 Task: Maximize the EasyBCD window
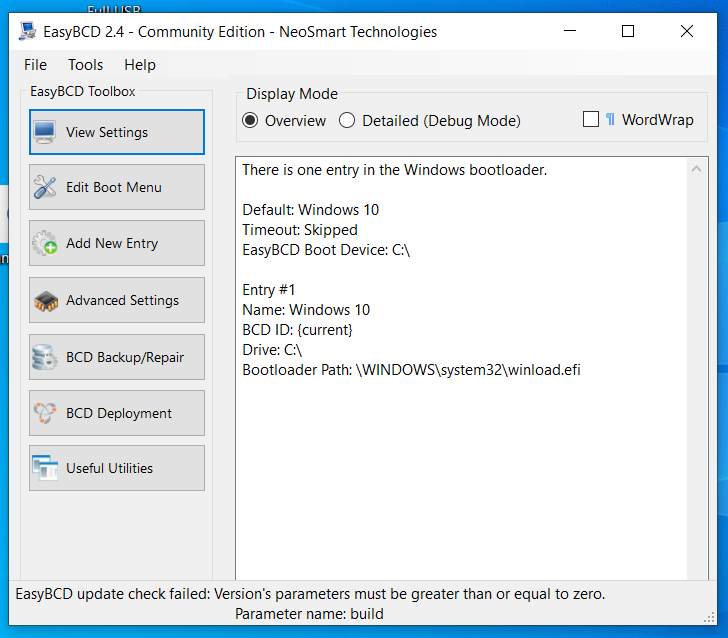(628, 31)
